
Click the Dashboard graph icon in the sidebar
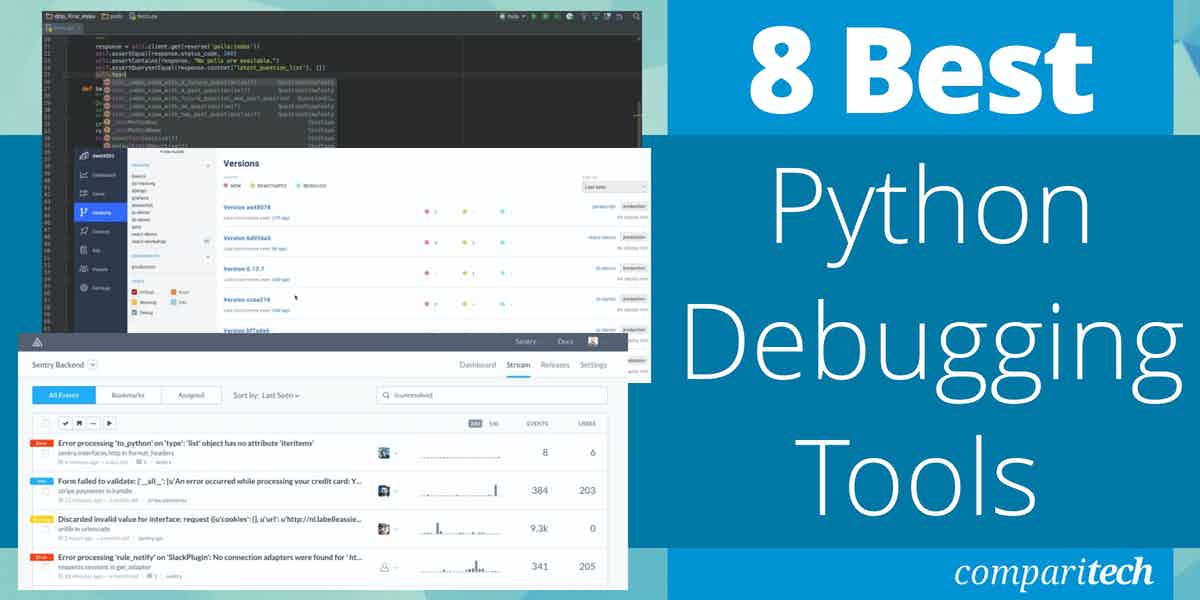[x=83, y=172]
